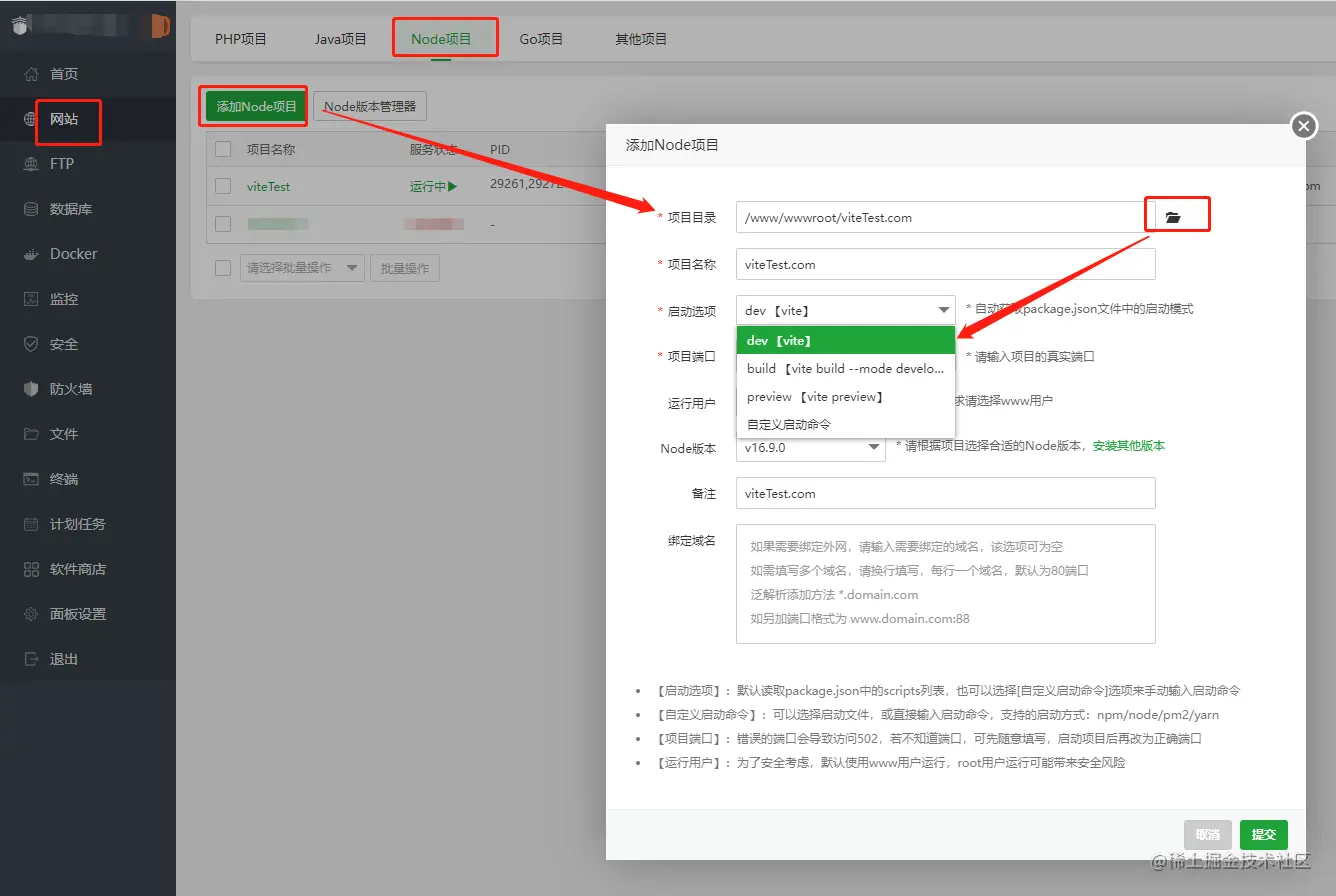Open the Go项目 tab
Viewport: 1336px width, 896px height.
click(541, 39)
